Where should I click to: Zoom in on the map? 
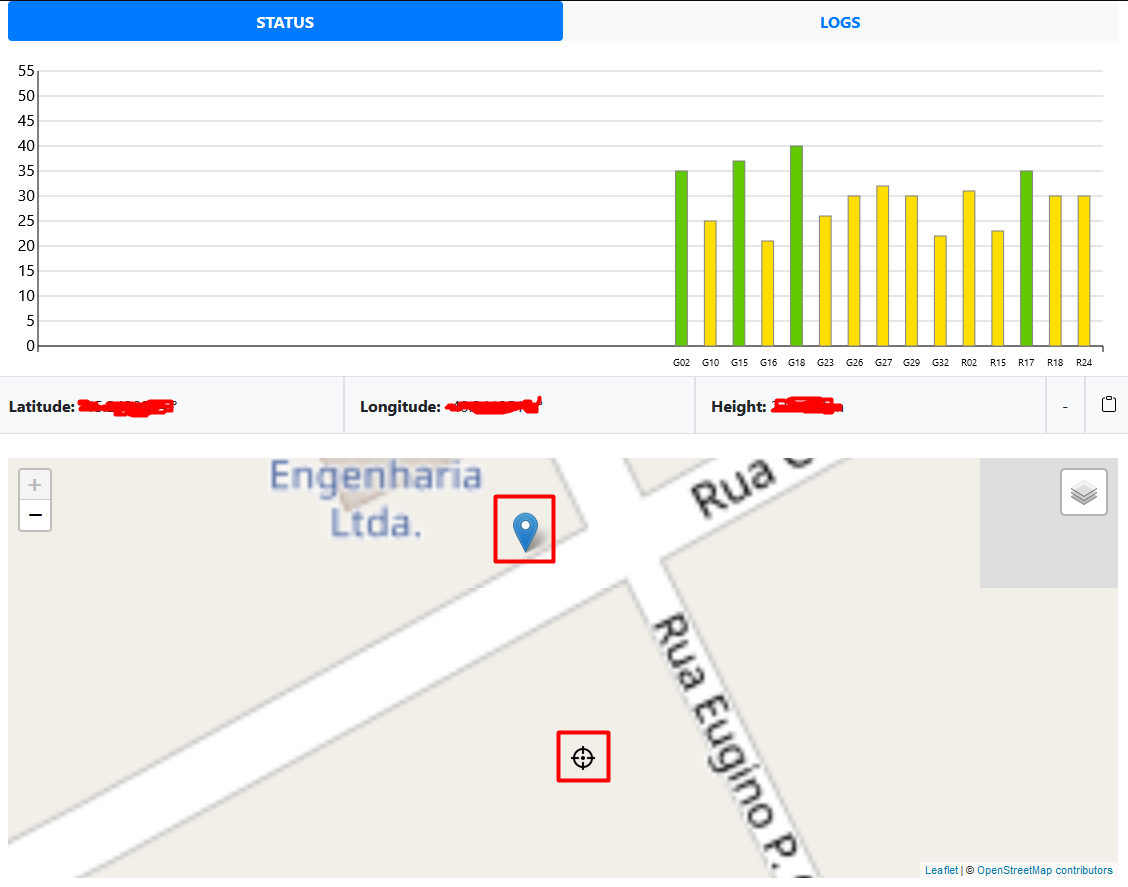tap(35, 484)
